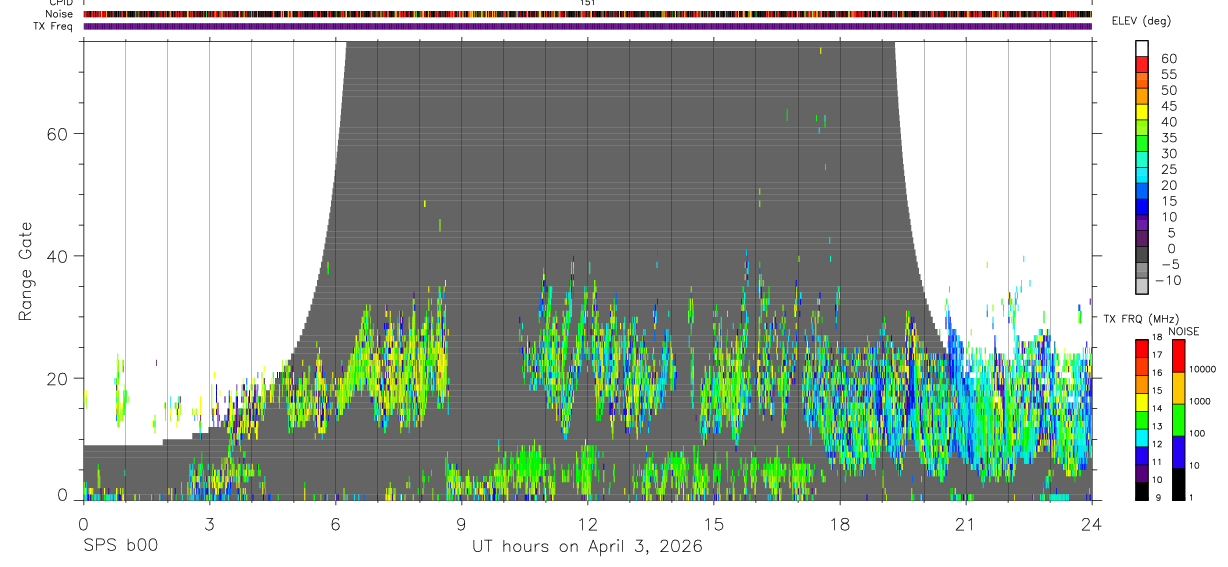Pick the orange-yellow swatch in NOISE legend
Viewport: 1228px width, 567px height.
click(x=1177, y=387)
